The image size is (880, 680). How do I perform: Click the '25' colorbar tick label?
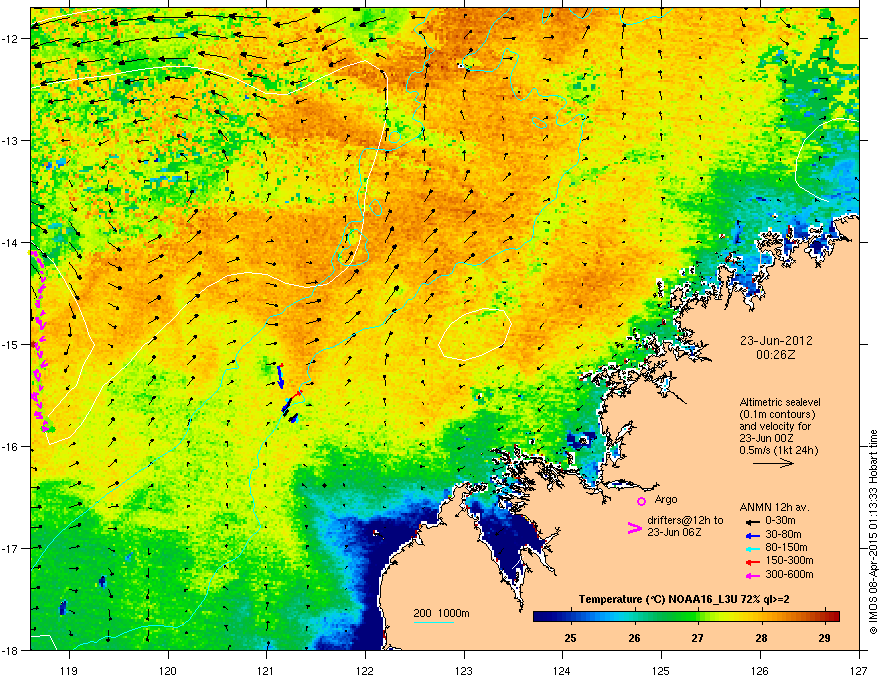point(570,638)
